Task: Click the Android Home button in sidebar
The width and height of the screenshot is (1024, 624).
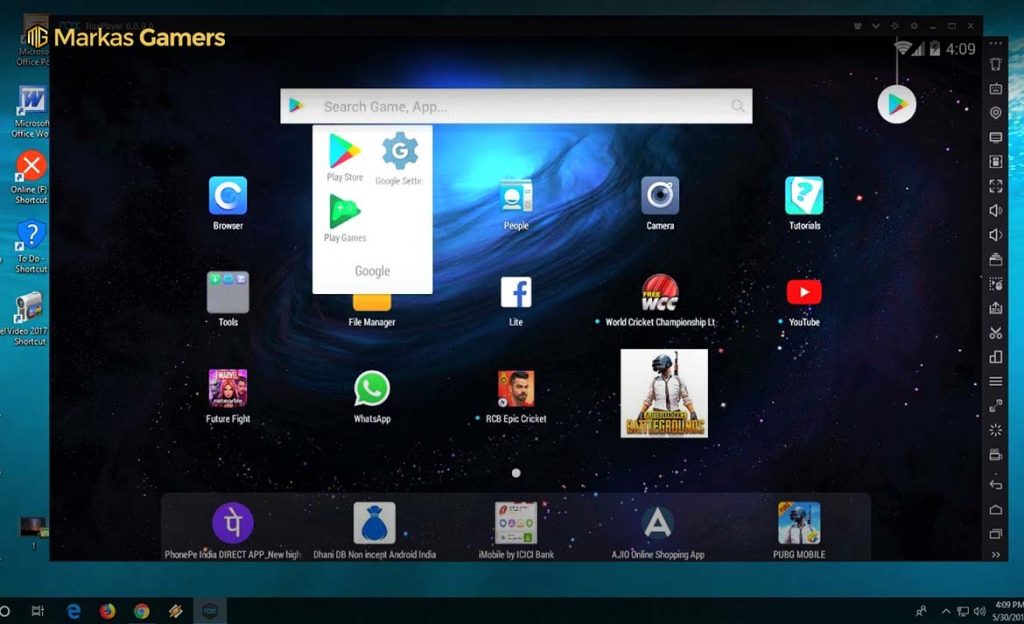Action: (x=995, y=509)
